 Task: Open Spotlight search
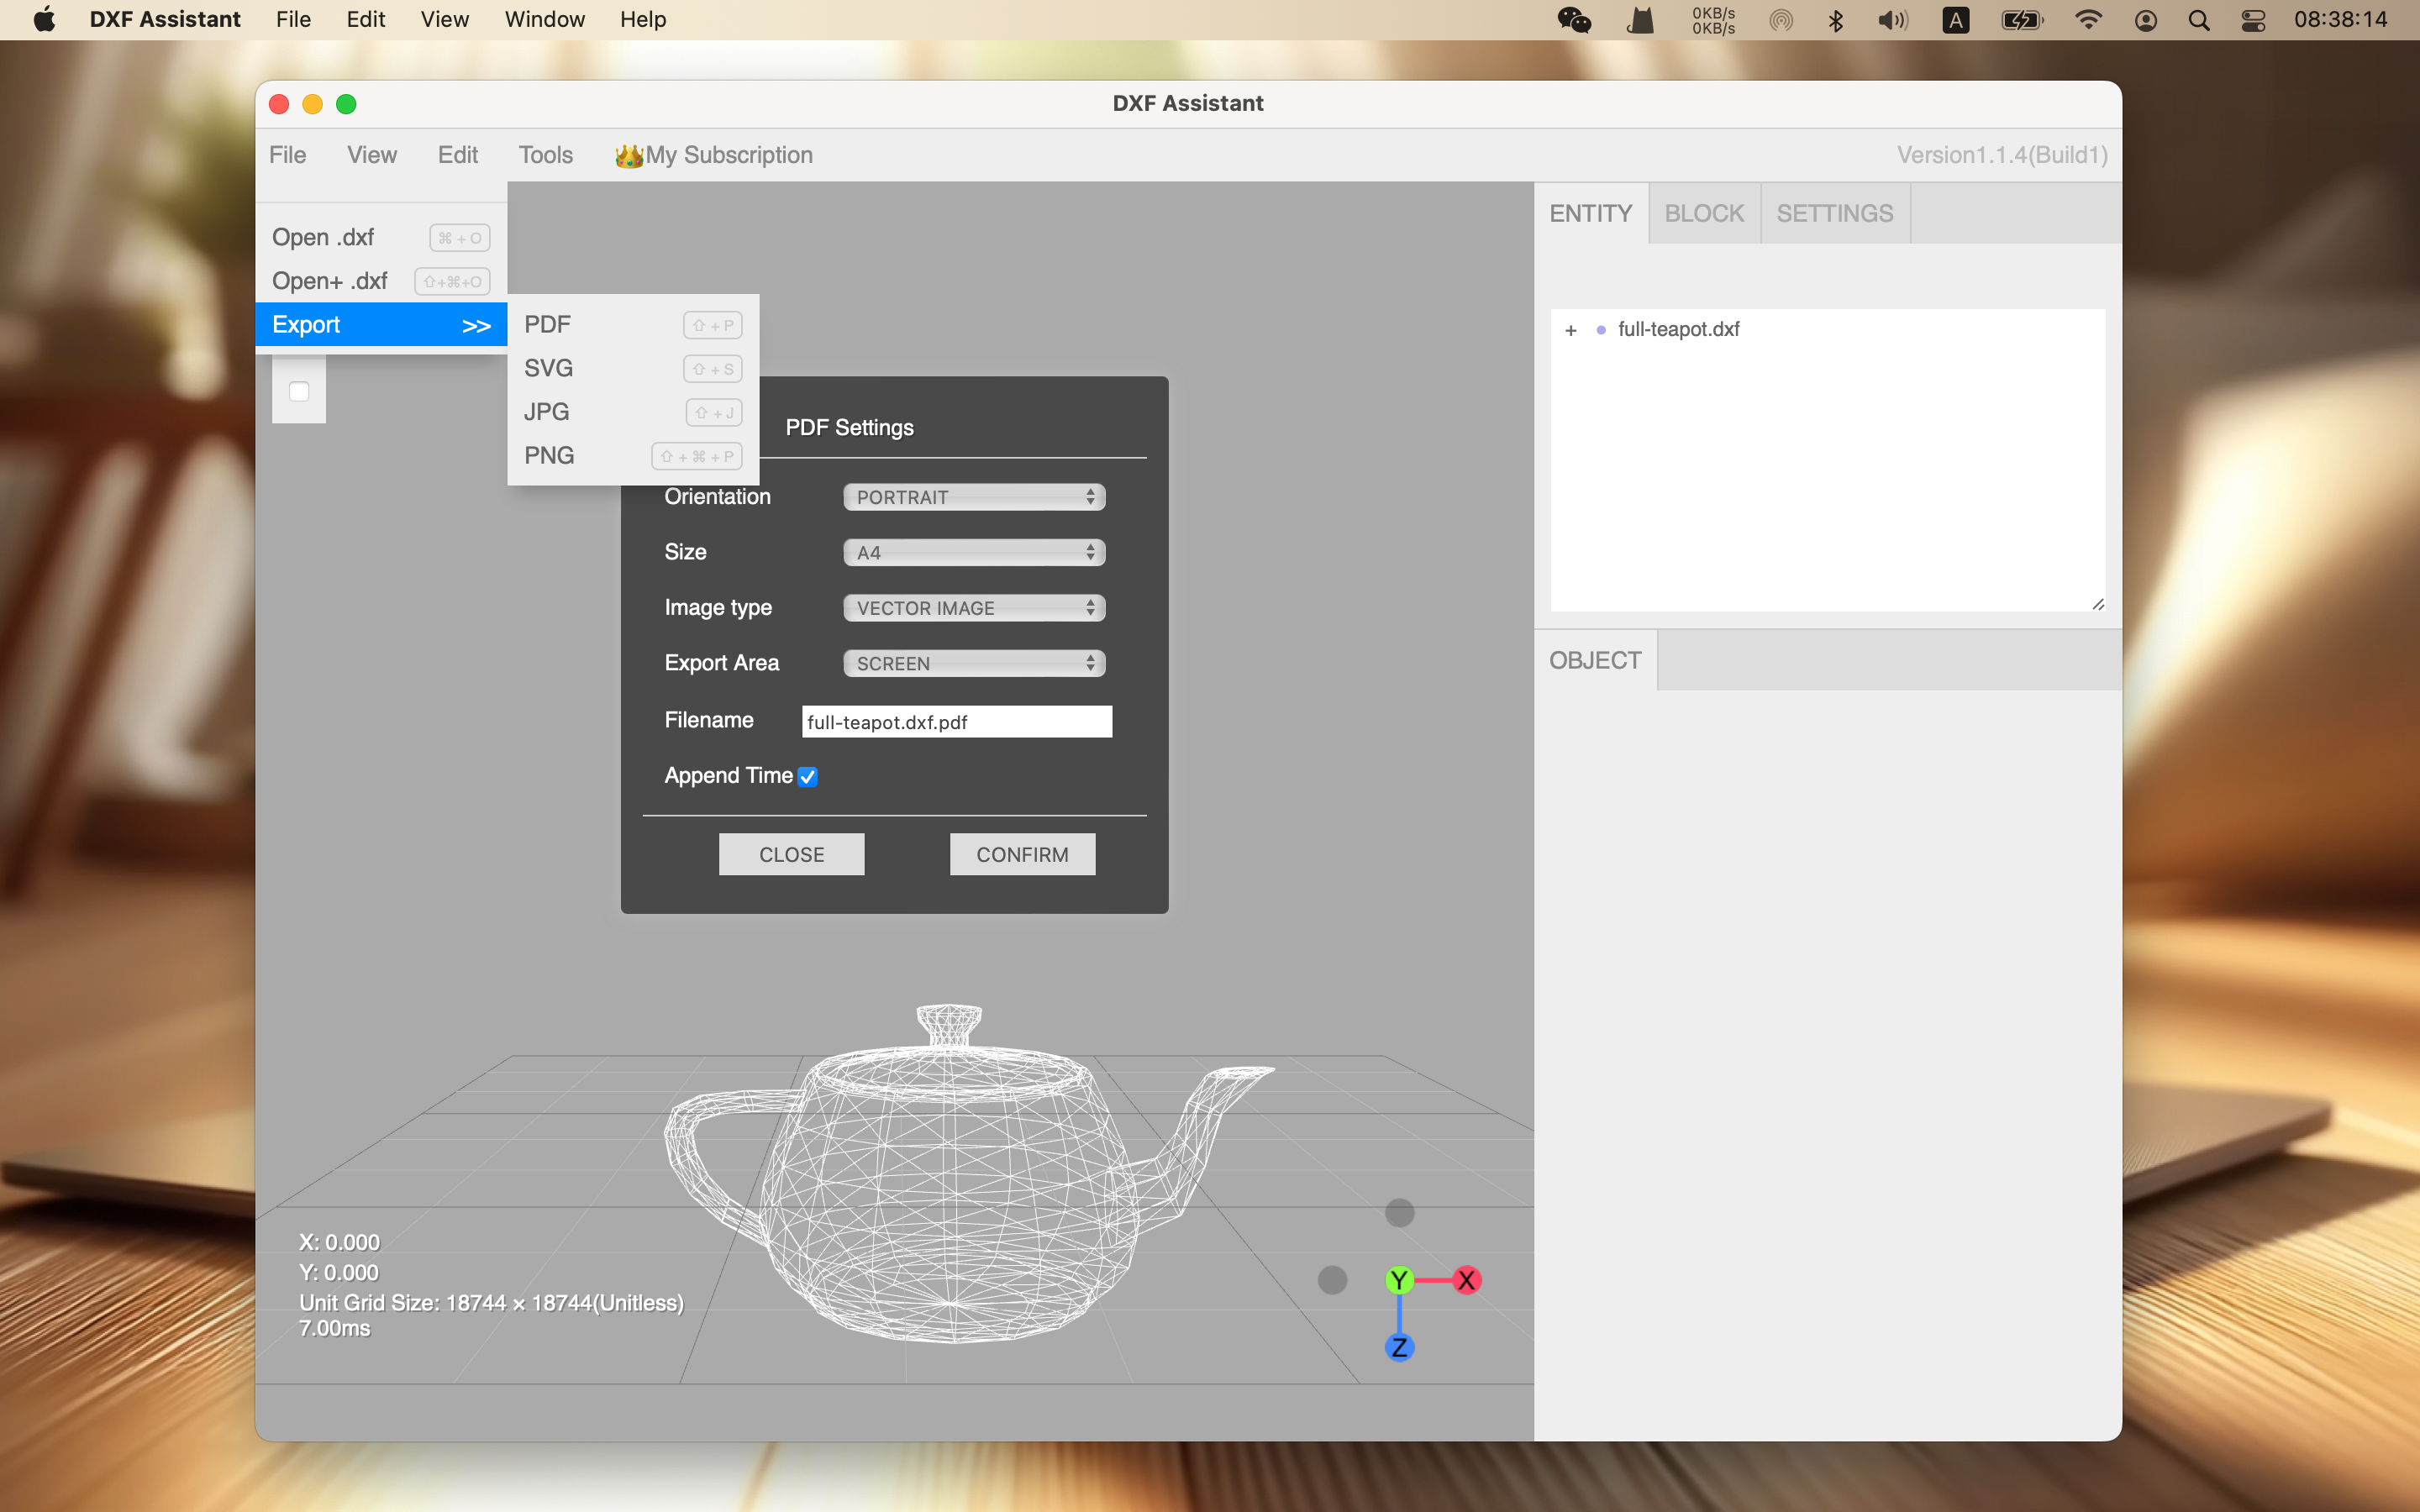tap(2198, 20)
